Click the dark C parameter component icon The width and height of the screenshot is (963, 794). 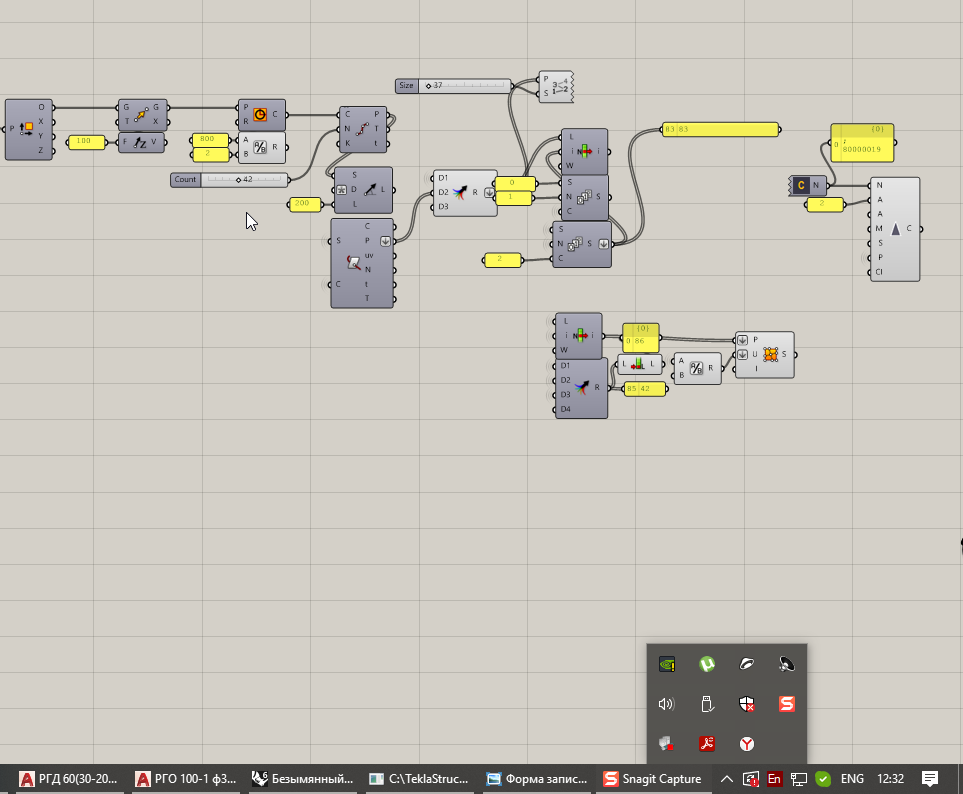pyautogui.click(x=801, y=185)
